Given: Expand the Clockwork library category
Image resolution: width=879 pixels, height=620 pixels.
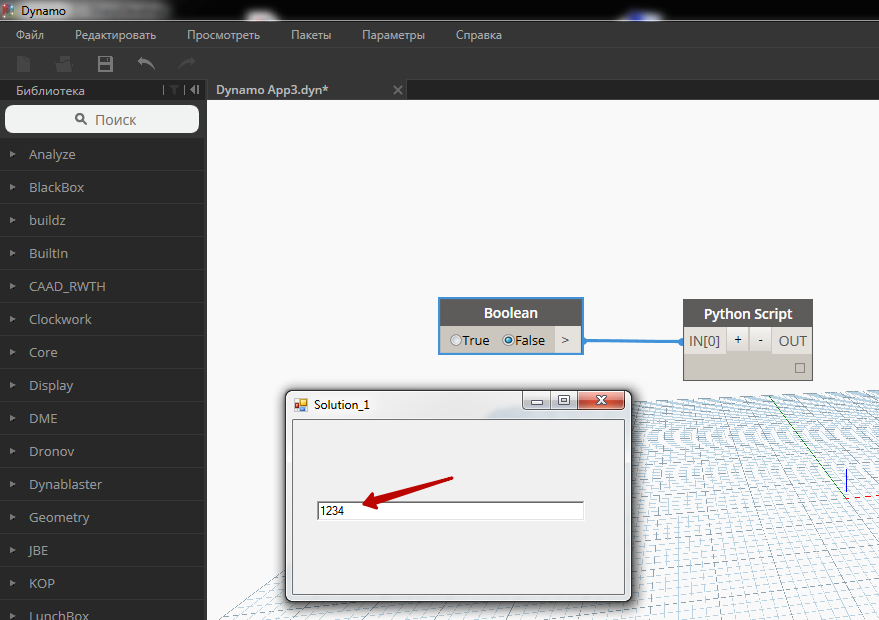Looking at the screenshot, I should [x=60, y=320].
